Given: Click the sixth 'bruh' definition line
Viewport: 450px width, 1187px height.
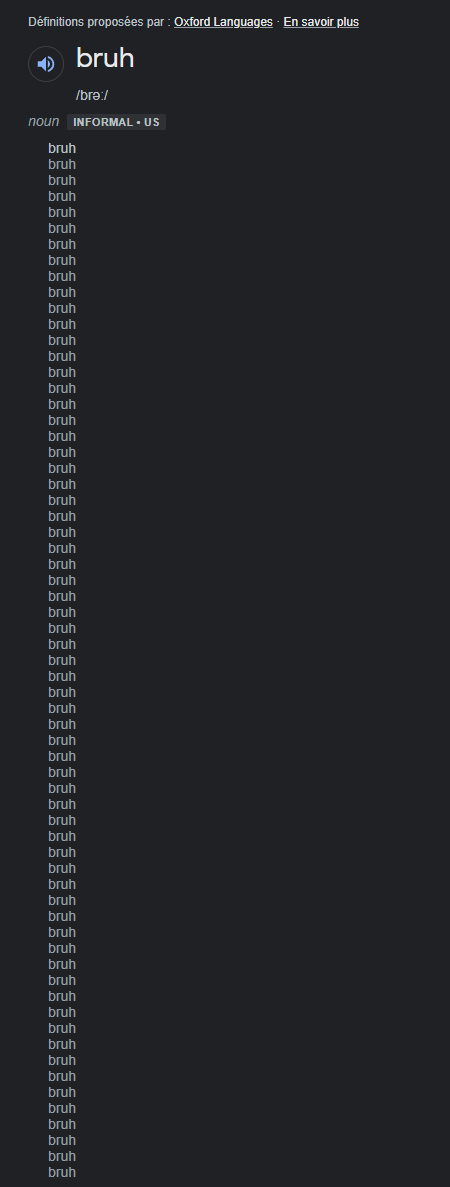Looking at the screenshot, I should pyautogui.click(x=62, y=228).
